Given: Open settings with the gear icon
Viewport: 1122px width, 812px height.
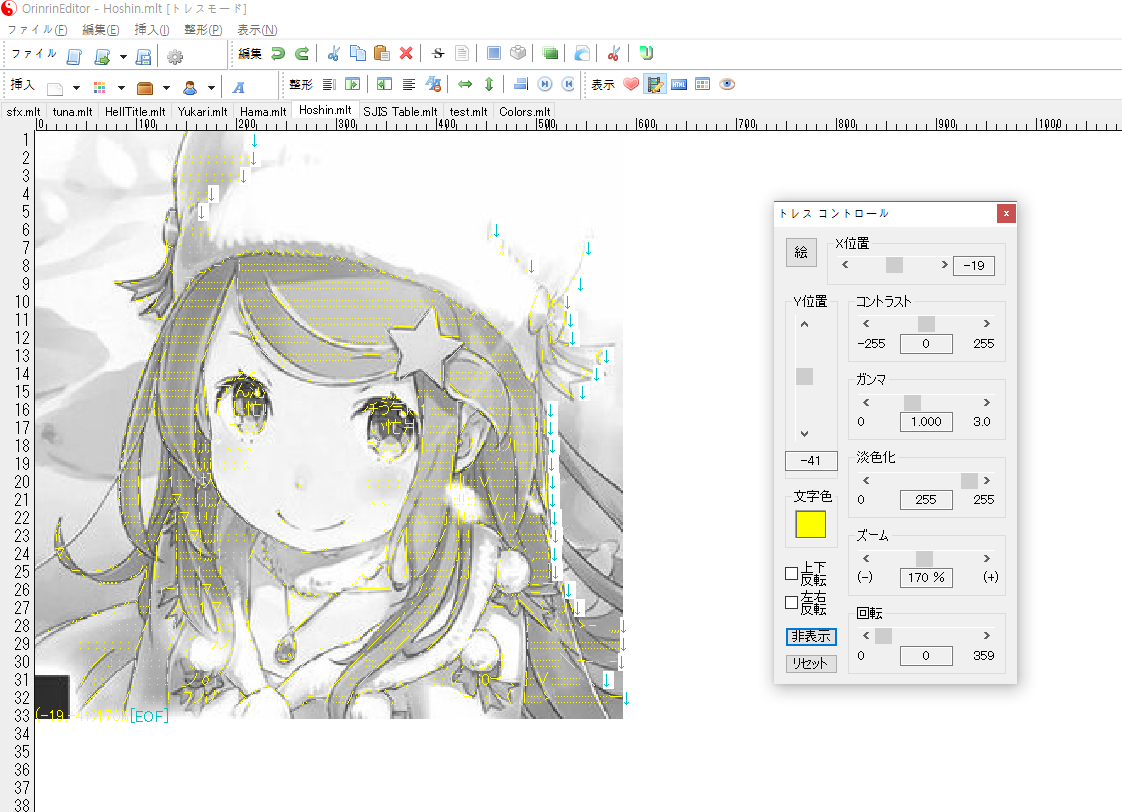Looking at the screenshot, I should pyautogui.click(x=175, y=56).
